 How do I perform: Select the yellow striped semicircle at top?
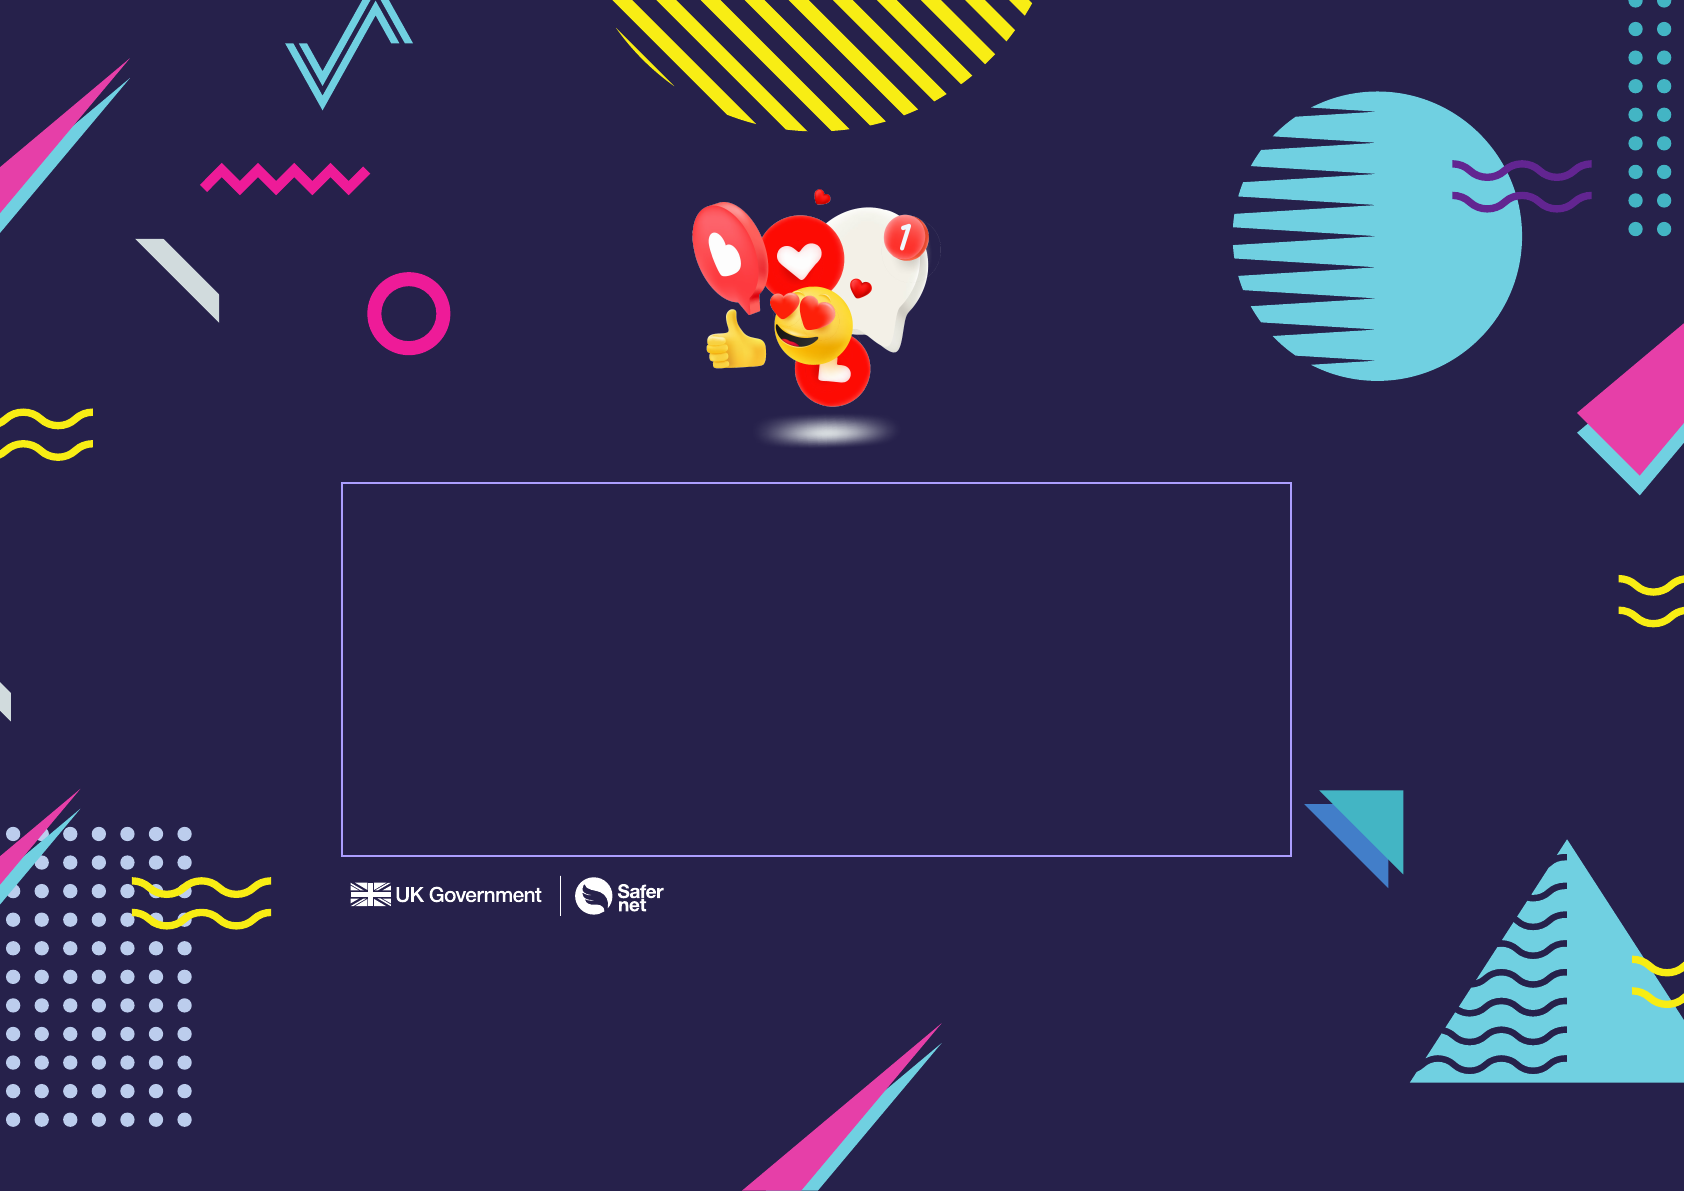point(820,60)
